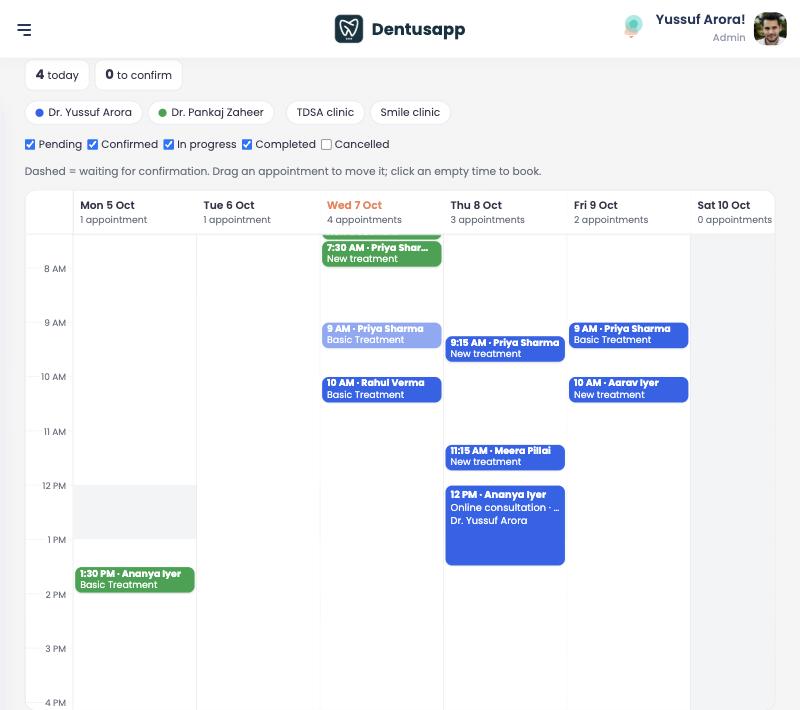Select the Sat 10 Oct column header
Viewport: 800px width, 710px height.
coord(733,212)
